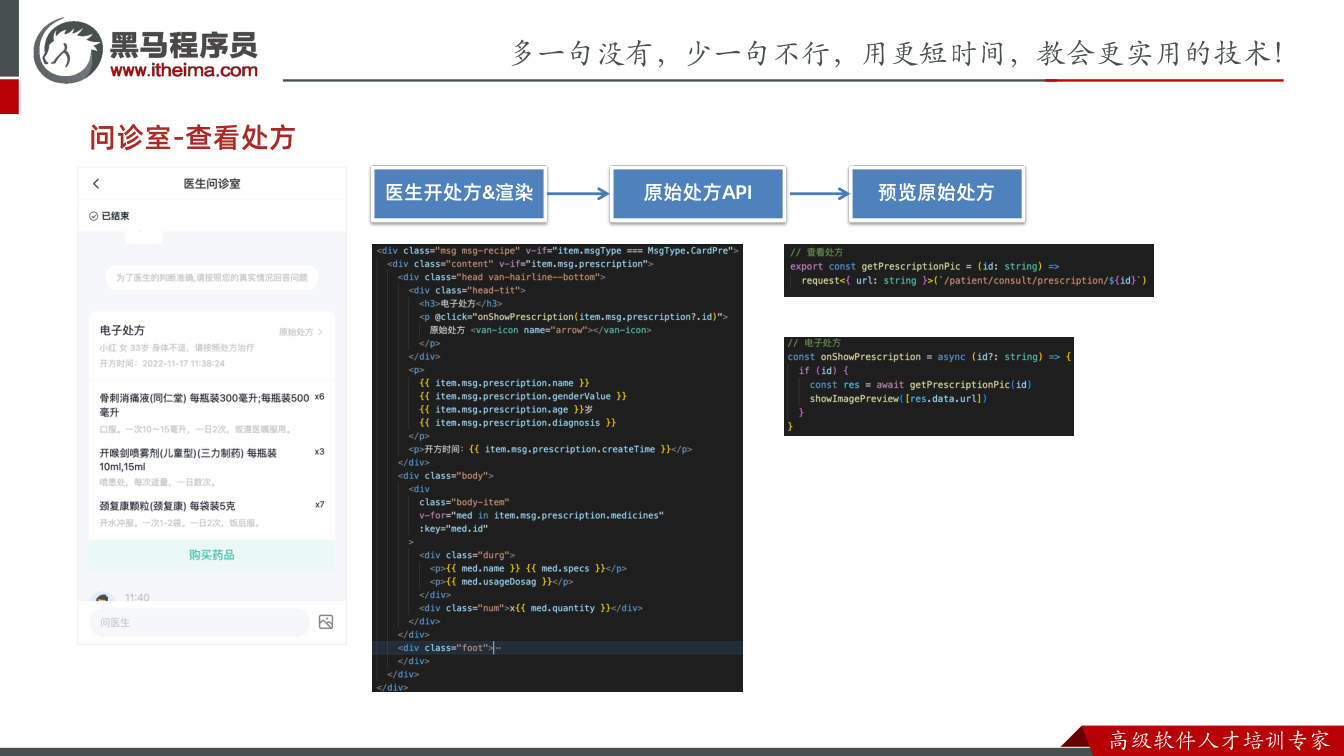Screen dimensions: 1344x756
Task: Click the 电子处方 card heading in the phone
Action: 122,330
